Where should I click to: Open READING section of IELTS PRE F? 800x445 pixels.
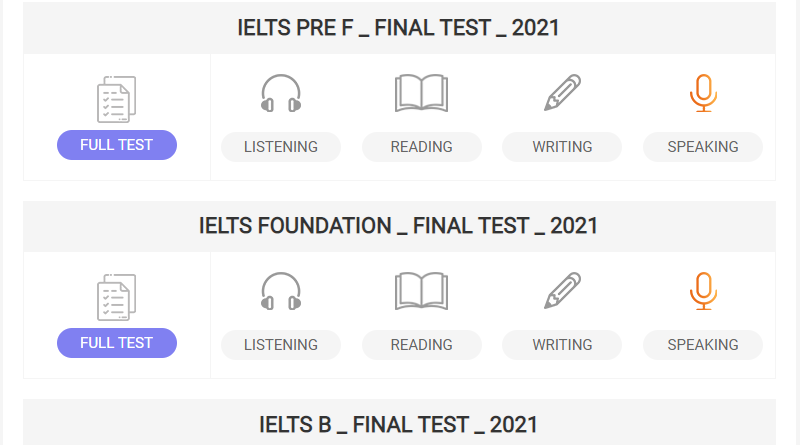pyautogui.click(x=421, y=147)
